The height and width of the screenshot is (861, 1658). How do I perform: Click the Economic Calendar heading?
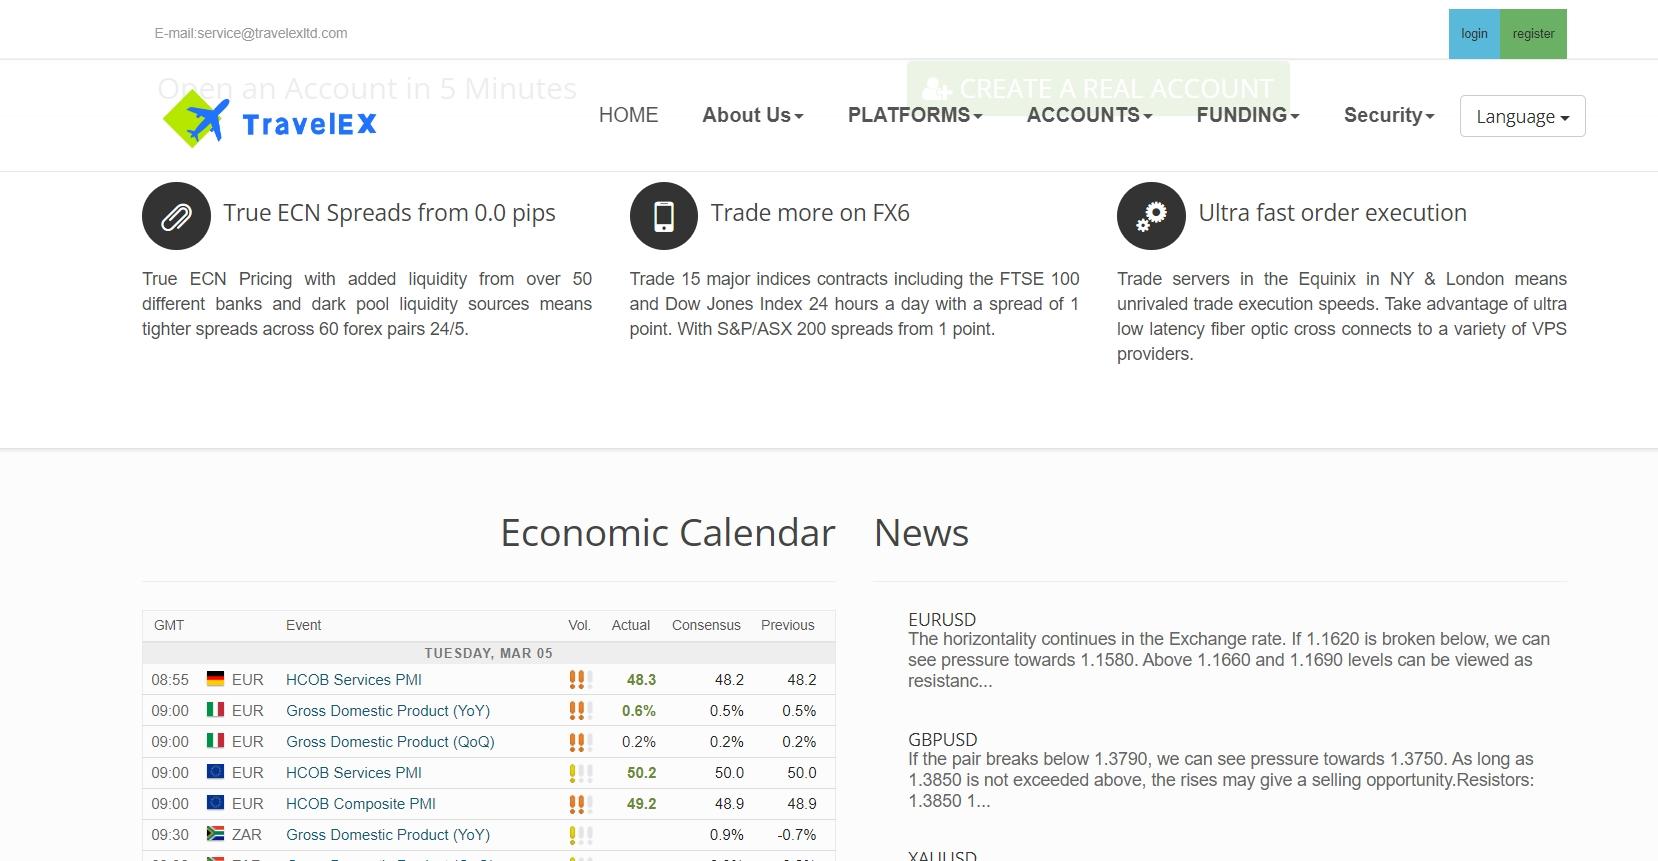668,533
